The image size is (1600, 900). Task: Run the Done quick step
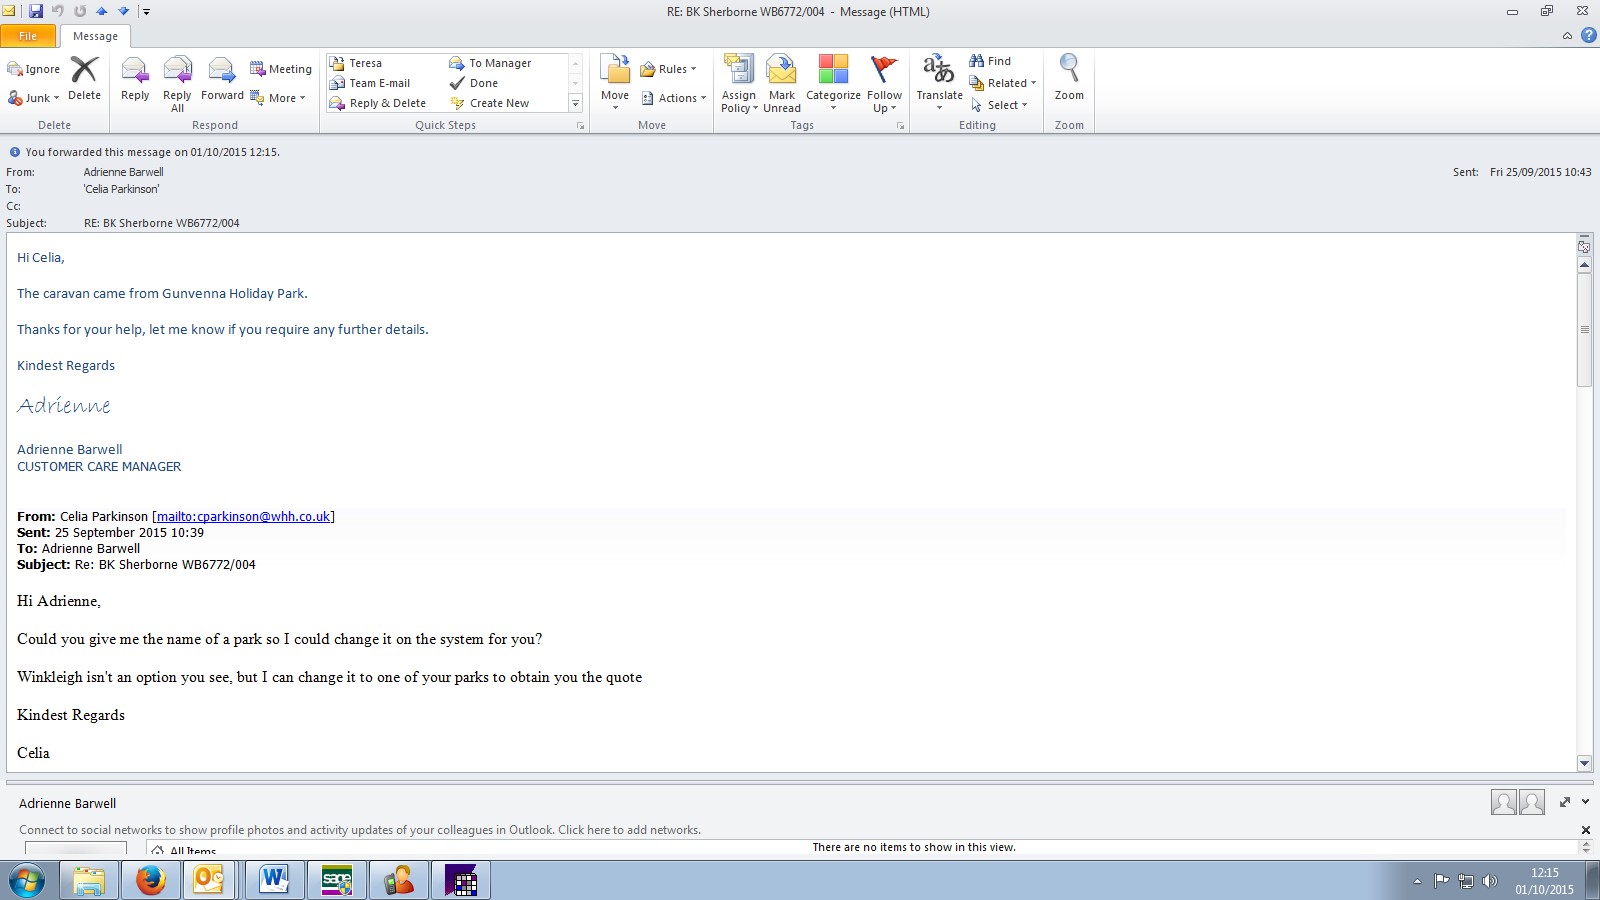(474, 83)
